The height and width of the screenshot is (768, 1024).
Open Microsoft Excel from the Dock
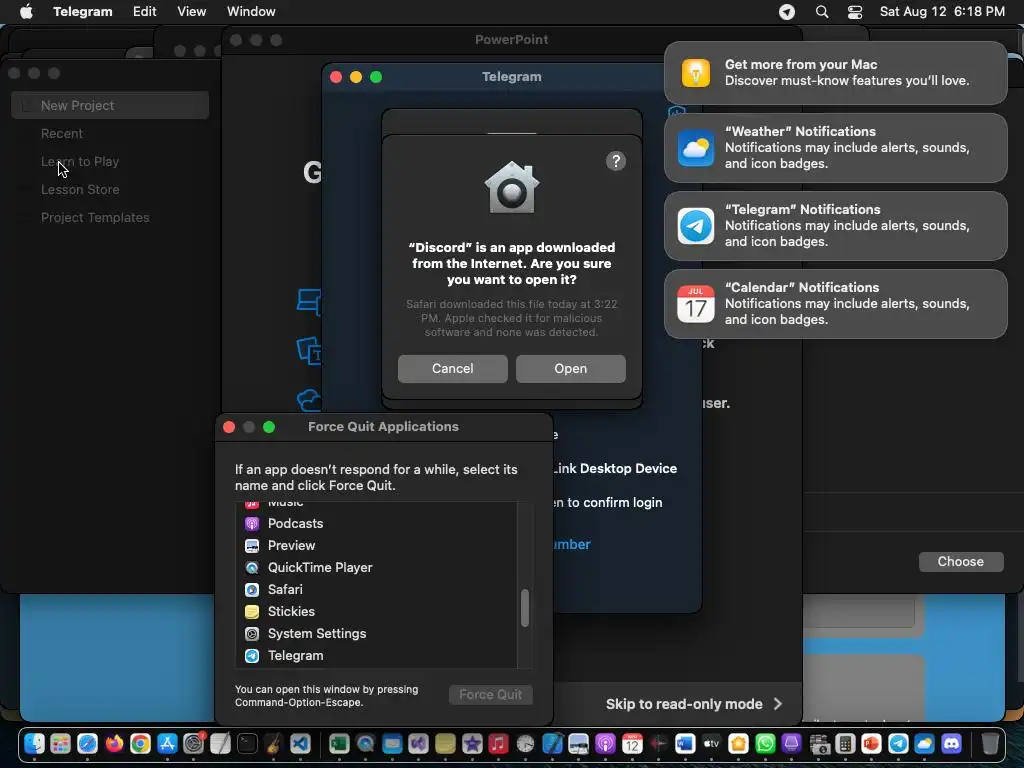[339, 743]
